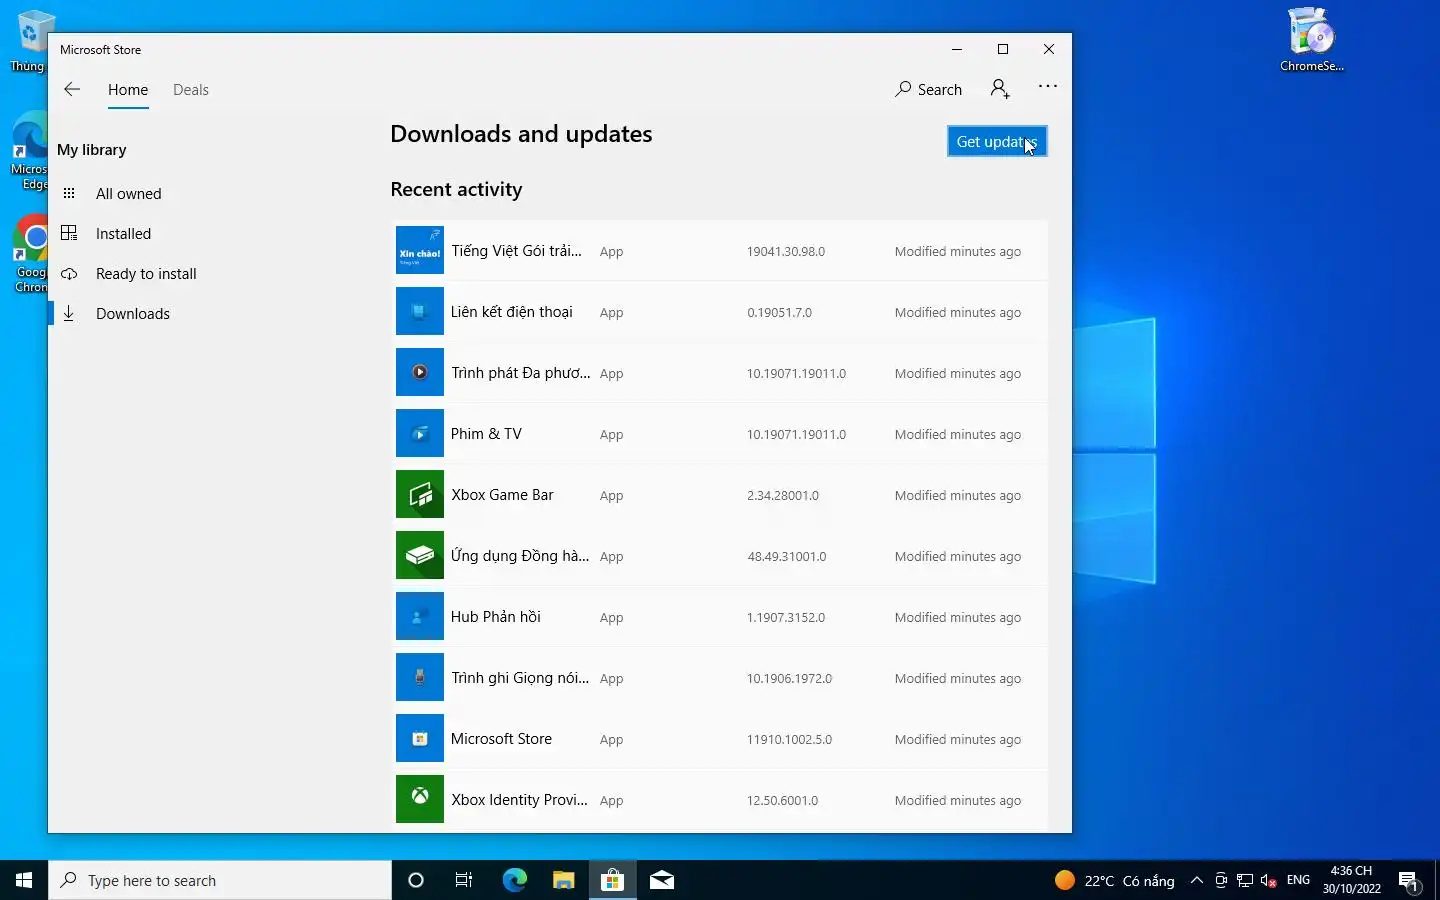Viewport: 1440px width, 900px height.
Task: Click the muted volume tray icon
Action: [1269, 880]
